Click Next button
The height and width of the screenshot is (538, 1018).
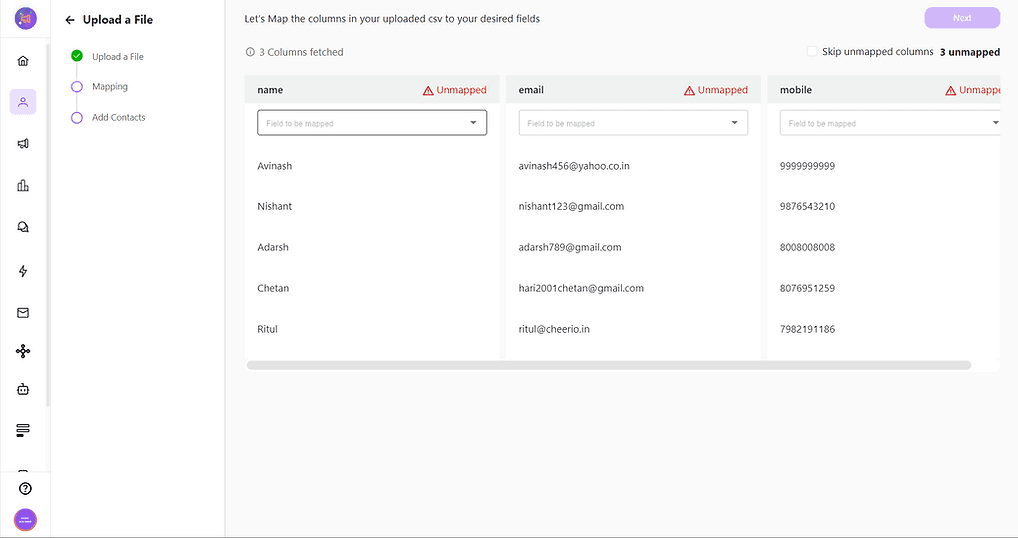coord(962,18)
